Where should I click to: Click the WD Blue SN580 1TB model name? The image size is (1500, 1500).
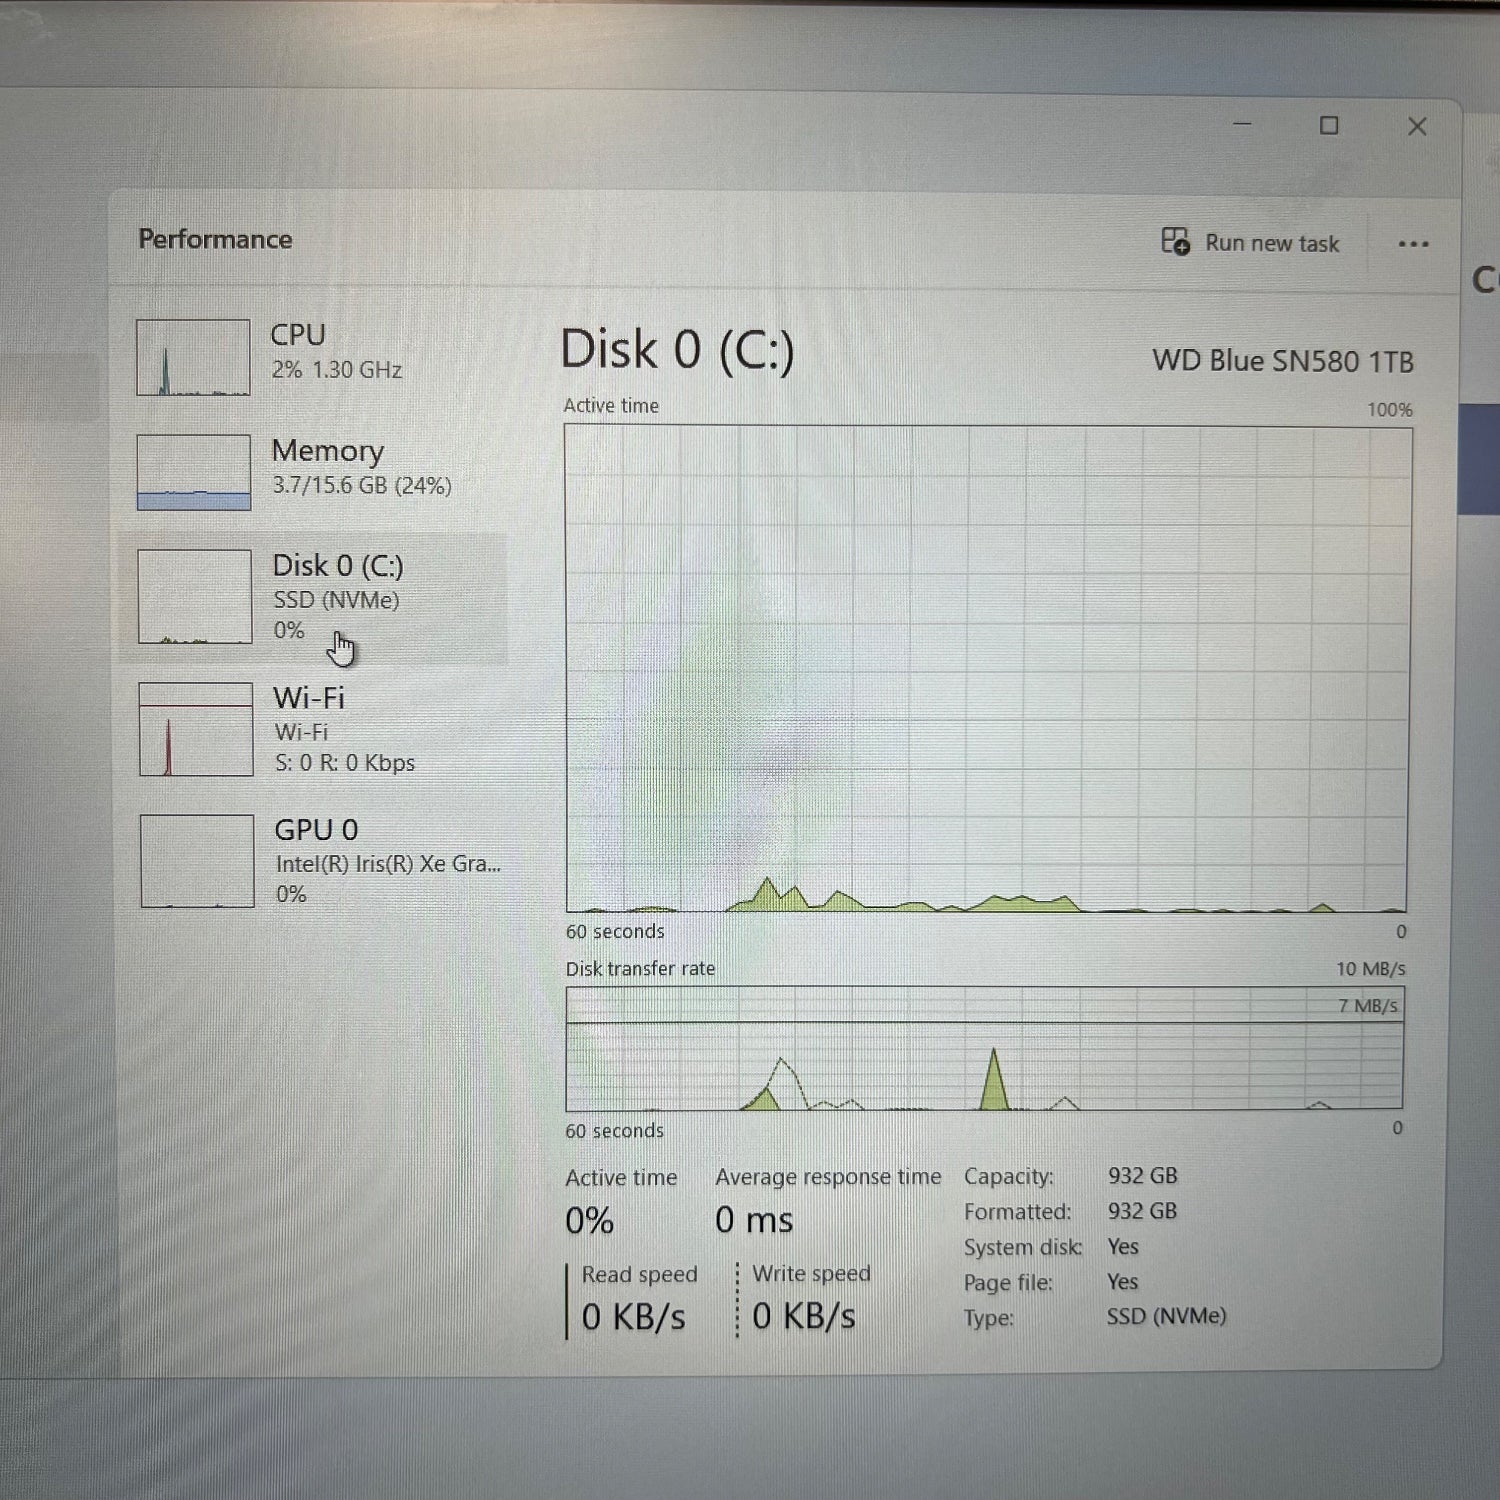point(1282,361)
